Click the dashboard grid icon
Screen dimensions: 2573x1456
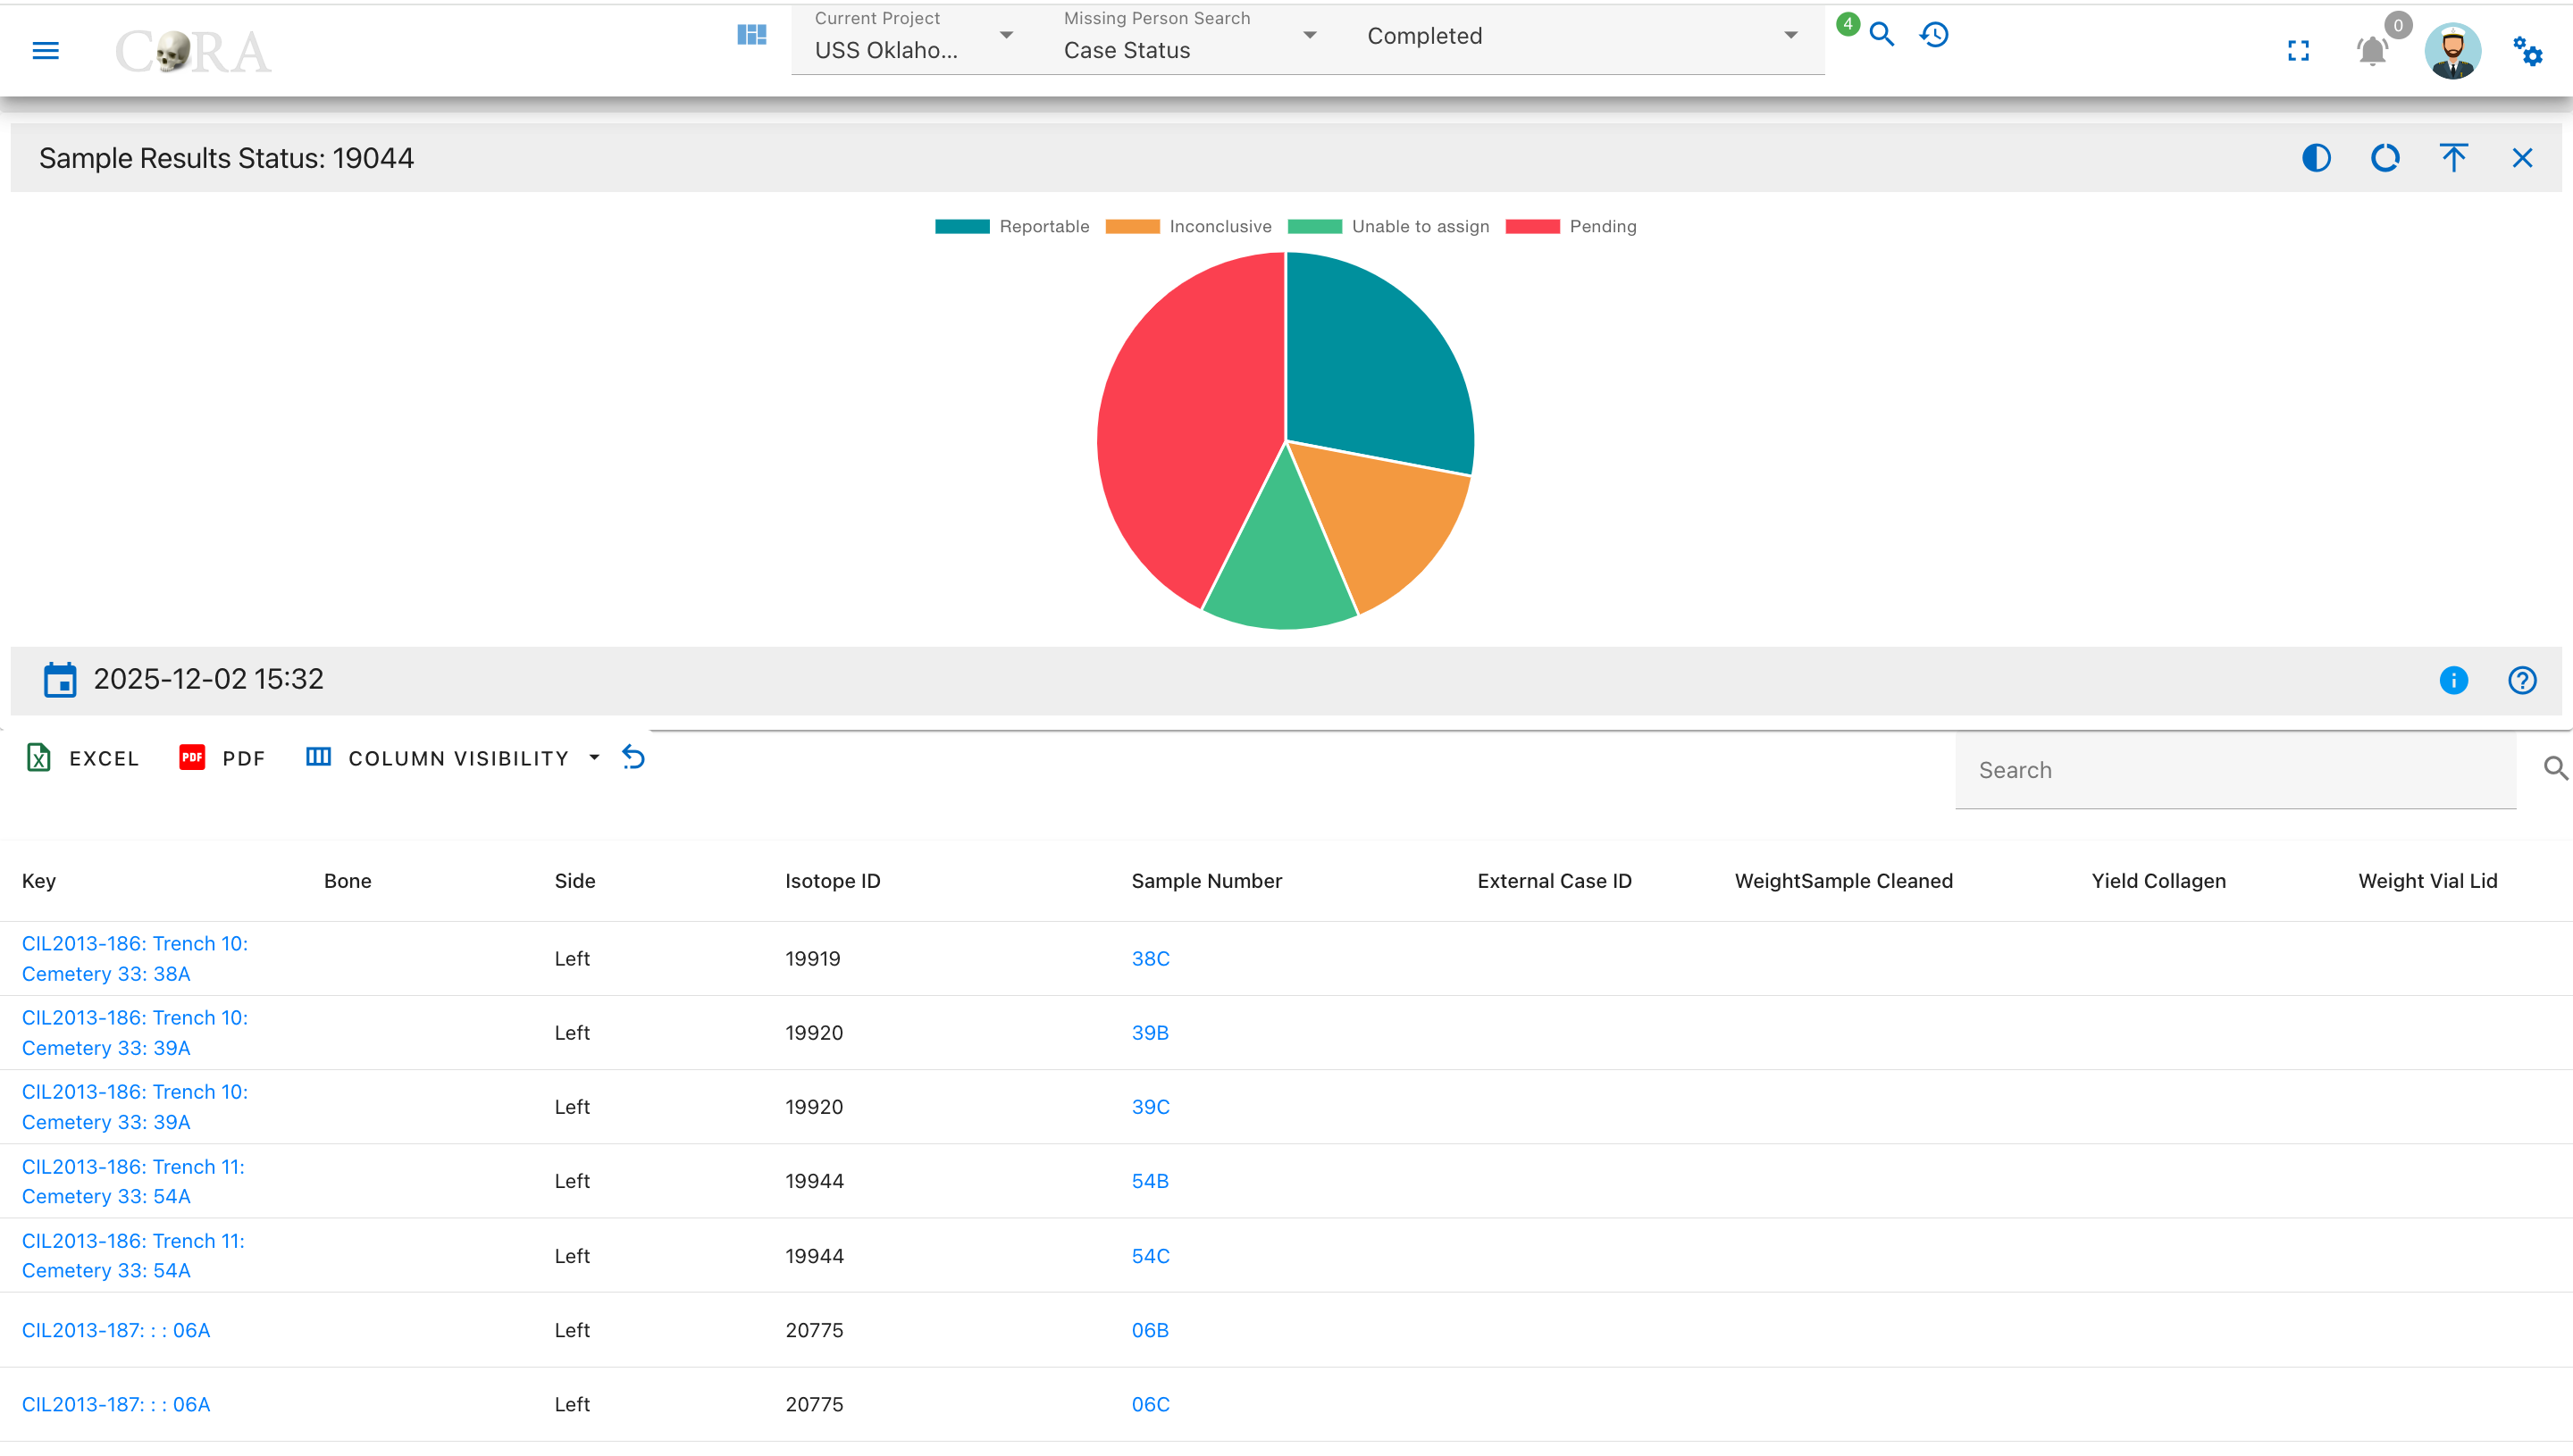(x=751, y=35)
